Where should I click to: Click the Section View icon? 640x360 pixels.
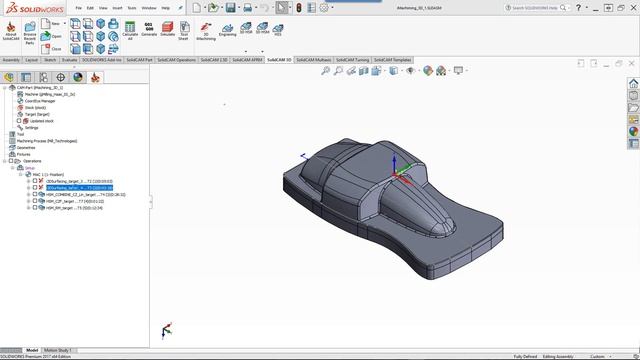point(363,71)
